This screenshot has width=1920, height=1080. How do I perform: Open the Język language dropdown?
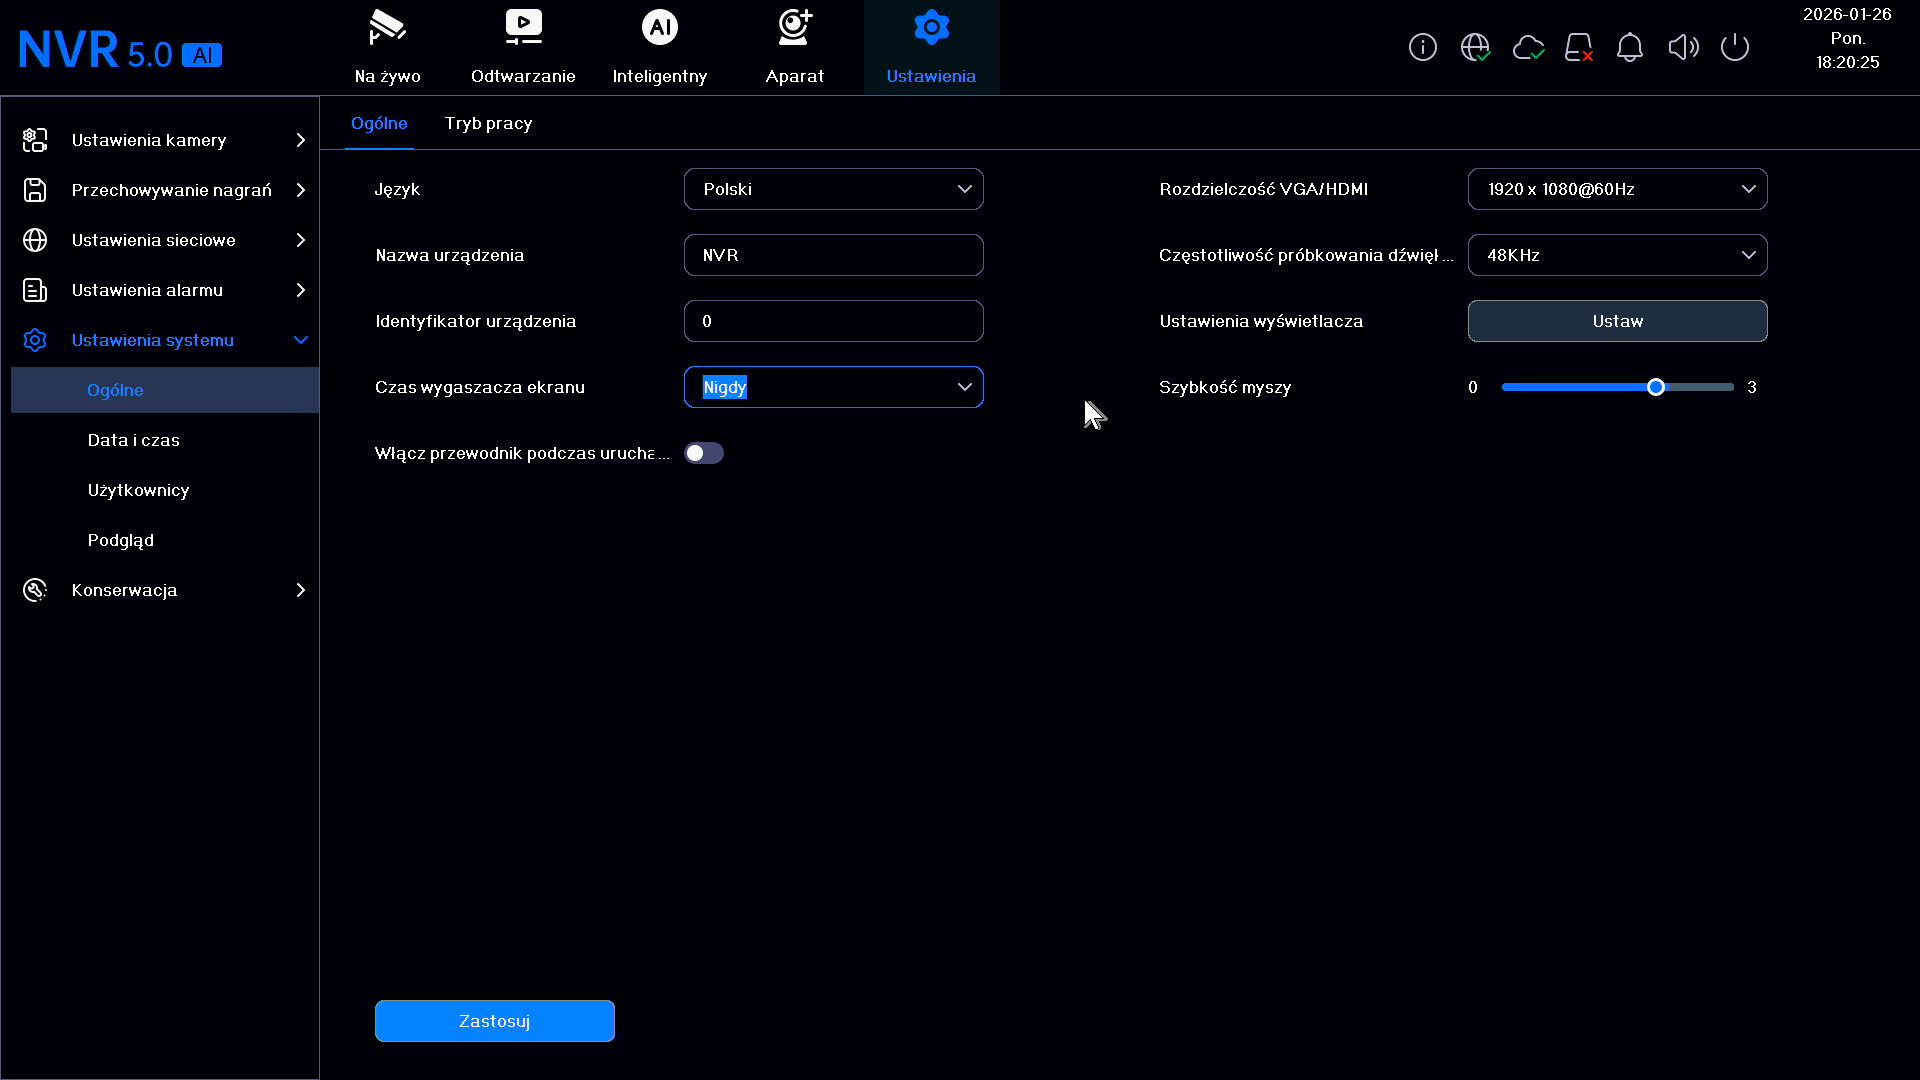pyautogui.click(x=833, y=189)
